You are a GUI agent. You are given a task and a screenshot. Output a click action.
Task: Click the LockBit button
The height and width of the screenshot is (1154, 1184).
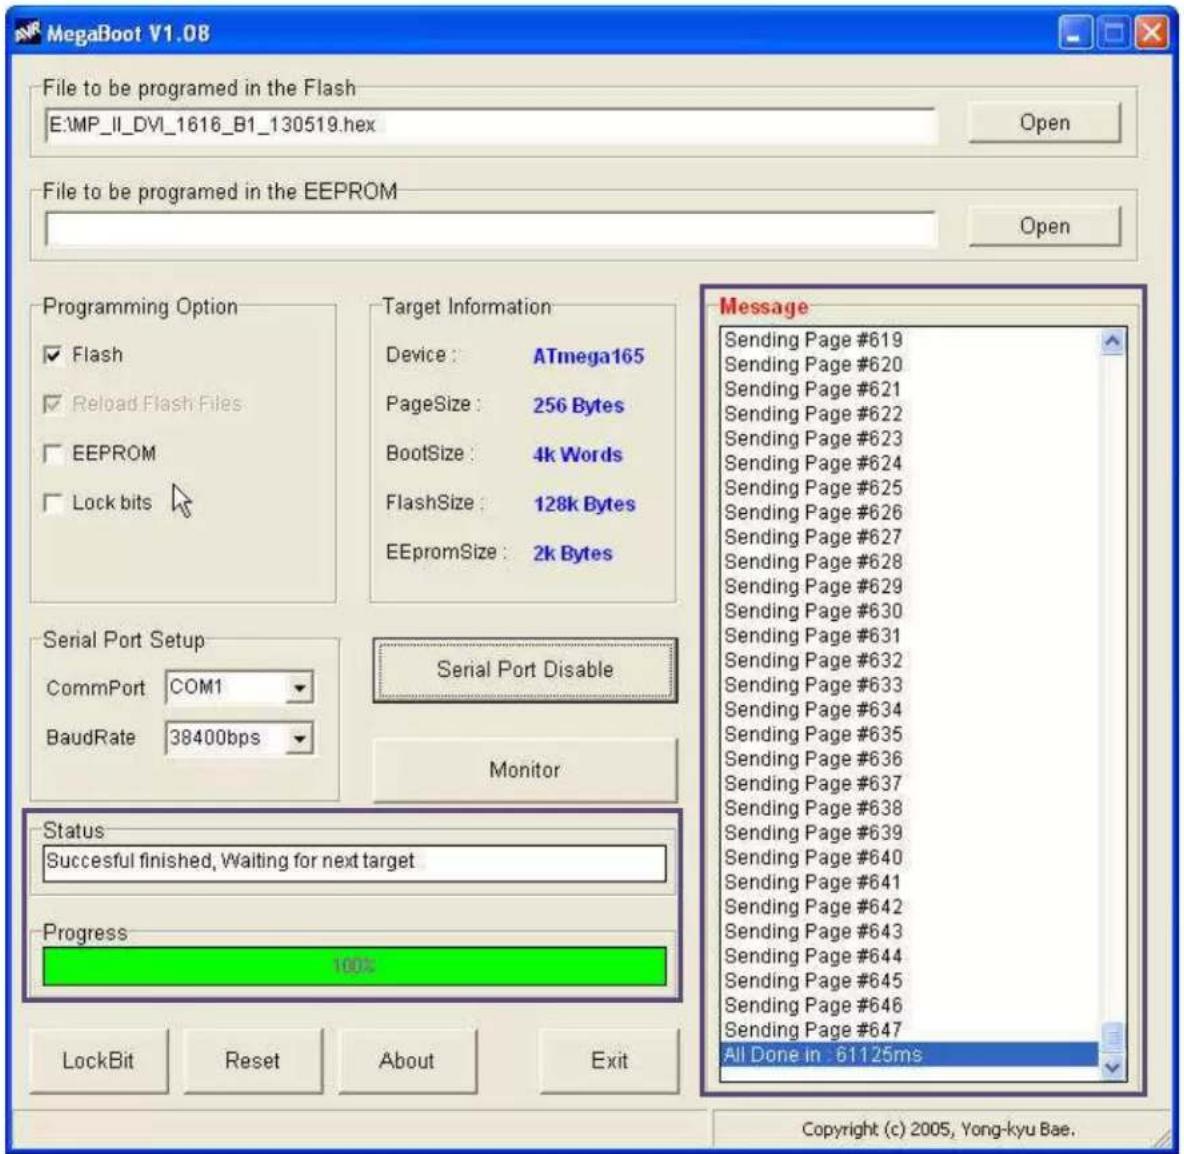98,1060
